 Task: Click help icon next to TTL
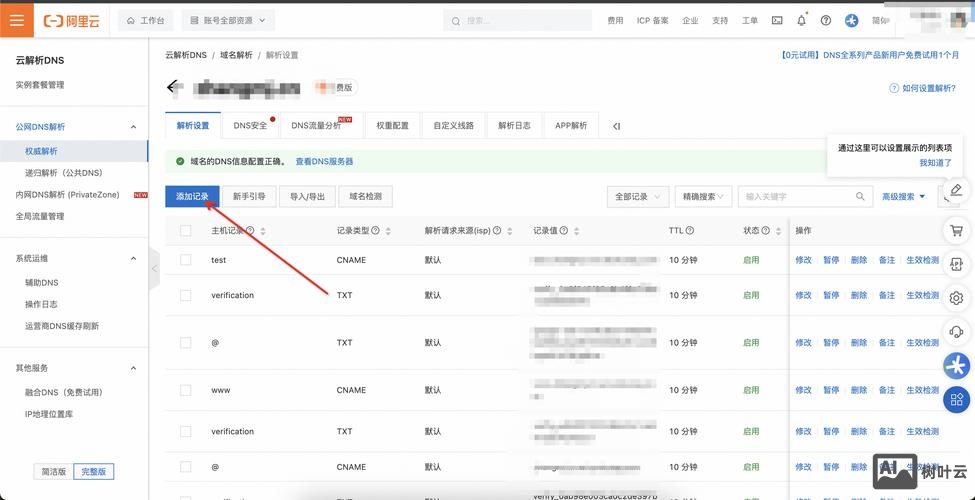coord(690,230)
